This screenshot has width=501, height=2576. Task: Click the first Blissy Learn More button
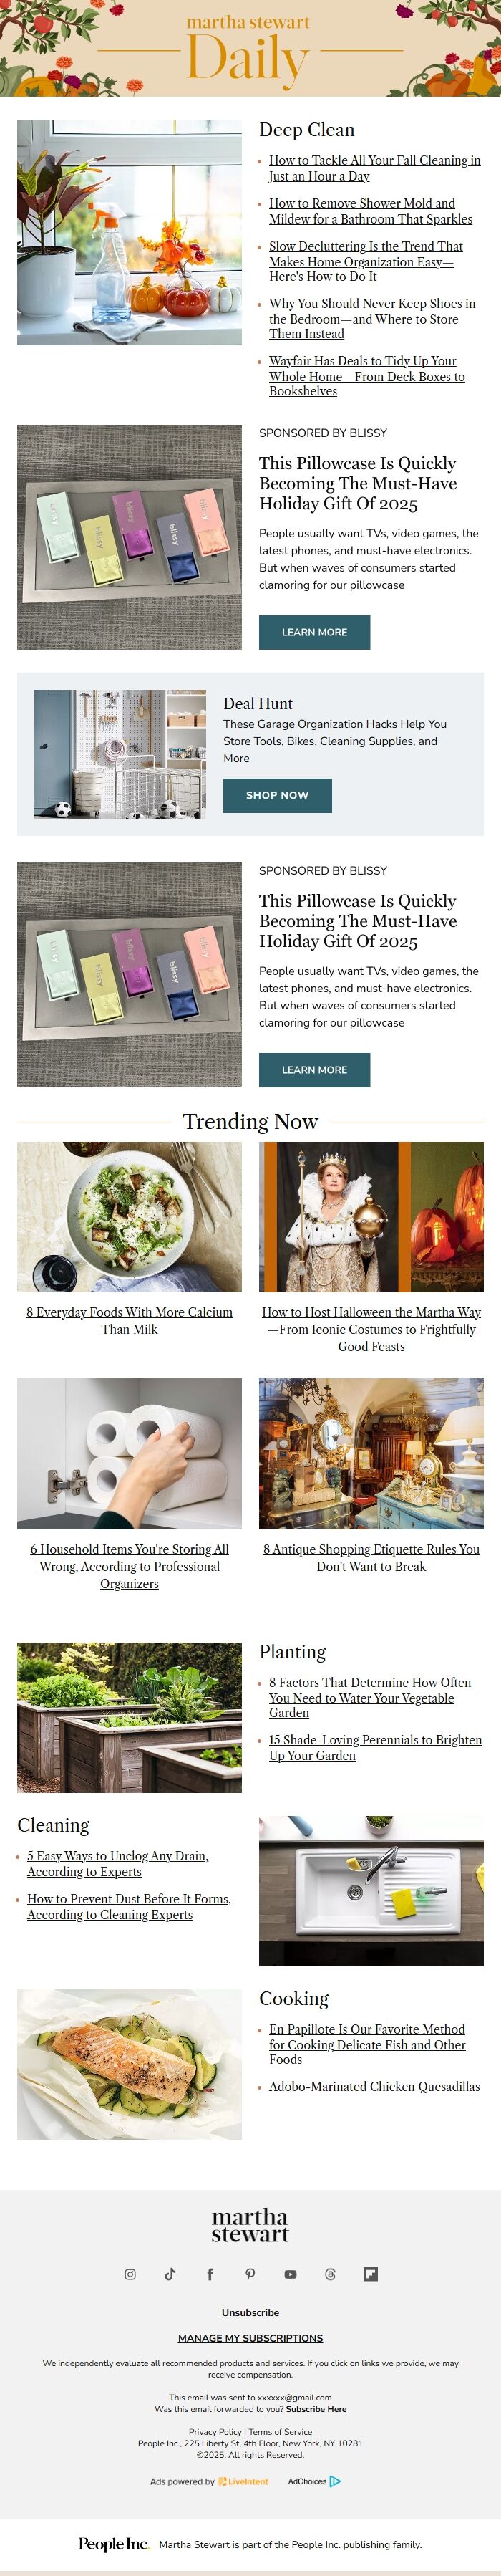pyautogui.click(x=314, y=632)
